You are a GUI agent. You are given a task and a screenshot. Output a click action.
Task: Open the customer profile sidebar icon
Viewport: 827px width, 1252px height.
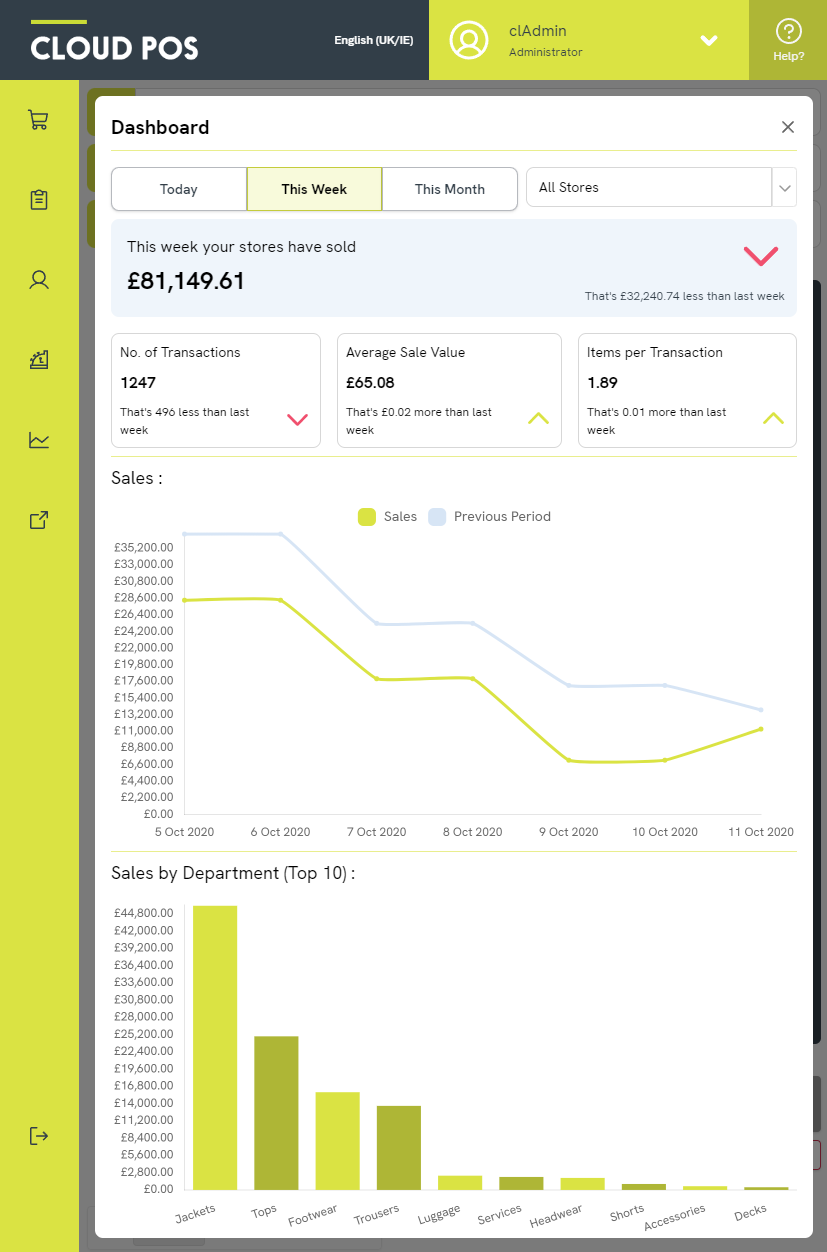point(39,280)
